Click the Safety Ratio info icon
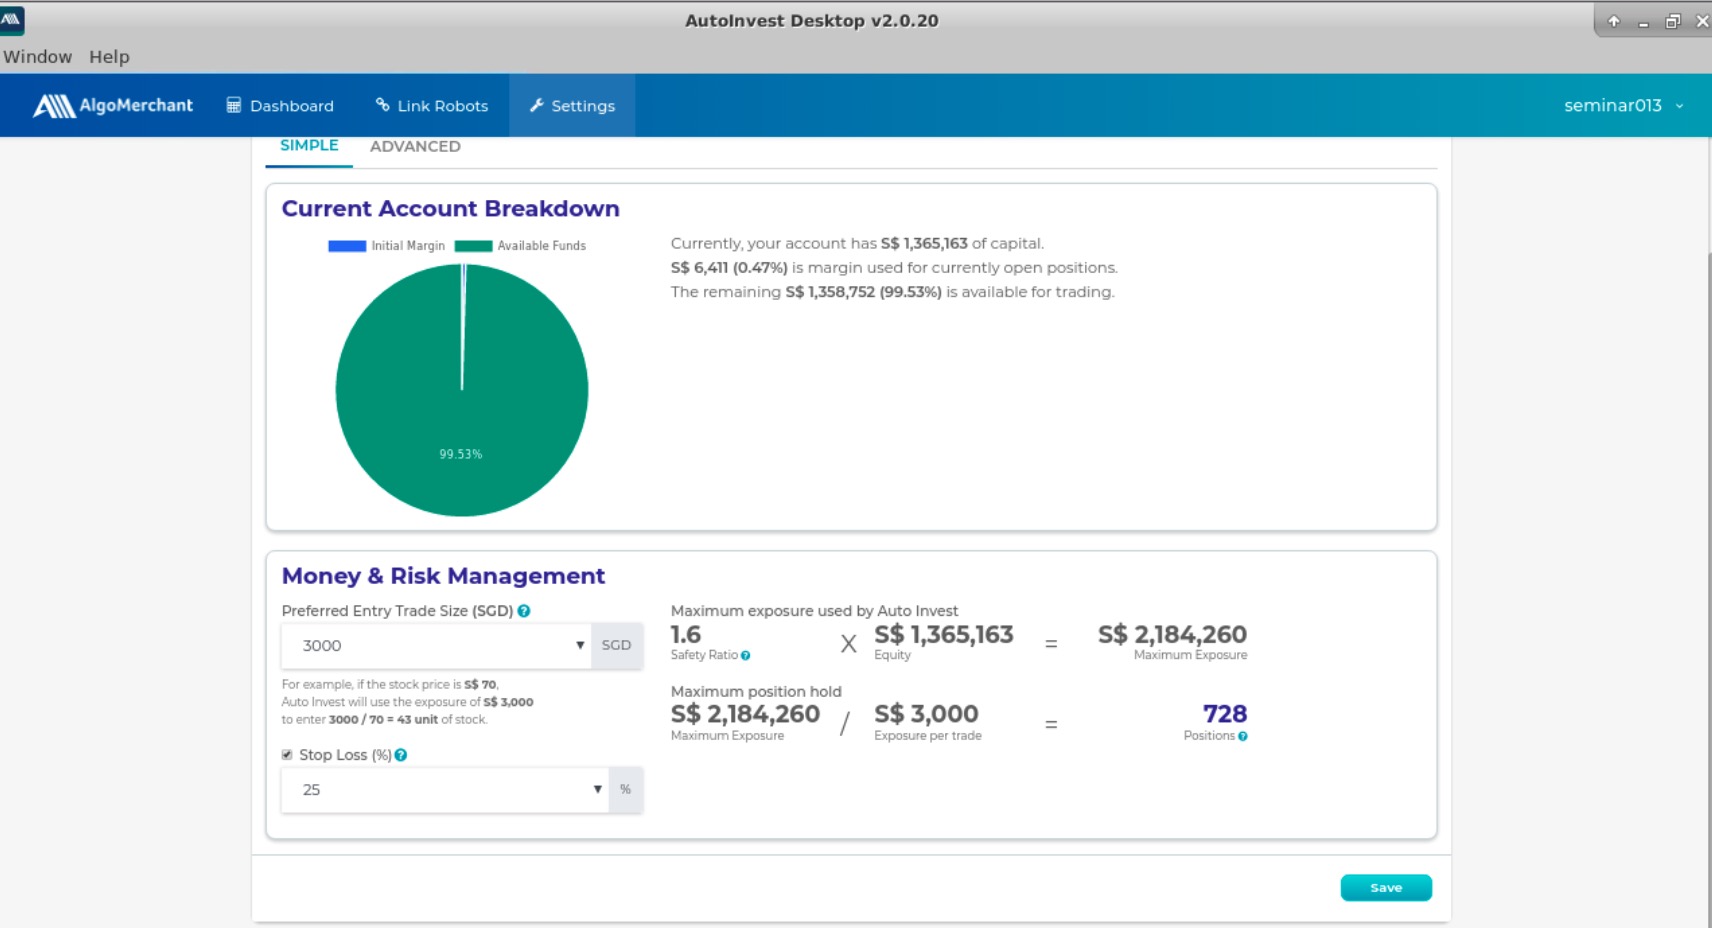The height and width of the screenshot is (928, 1712). (x=746, y=656)
